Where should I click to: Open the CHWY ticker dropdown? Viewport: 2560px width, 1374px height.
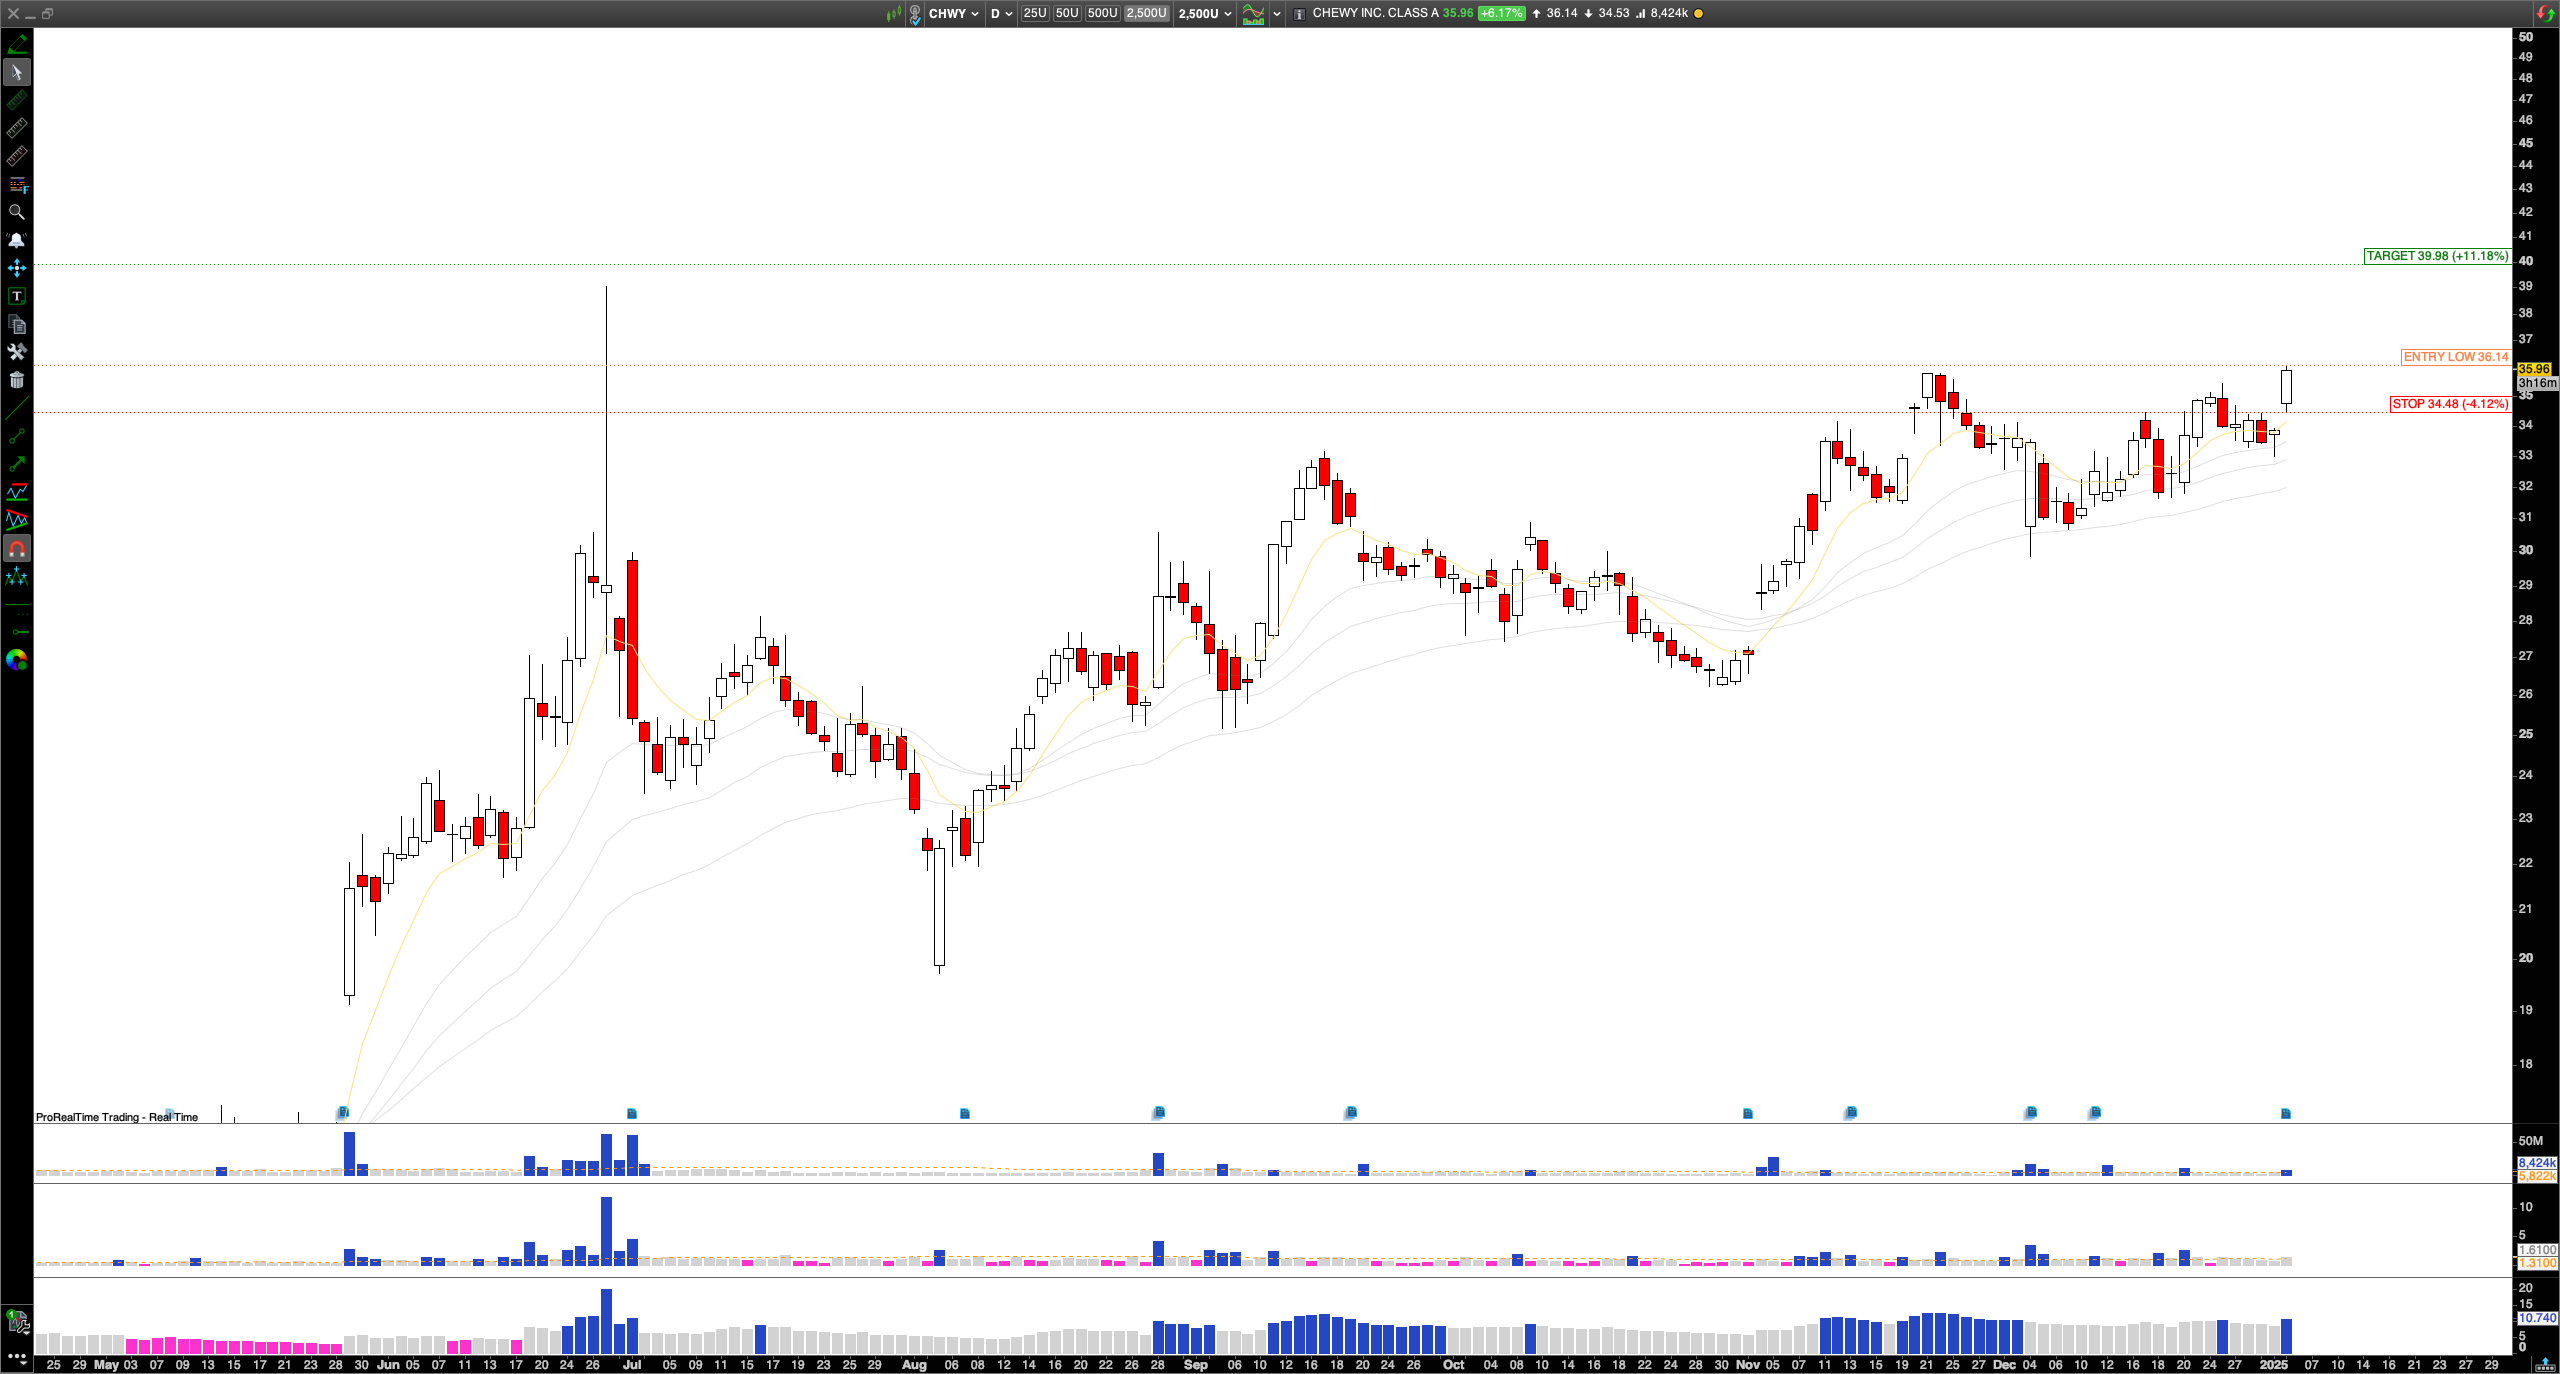click(953, 13)
